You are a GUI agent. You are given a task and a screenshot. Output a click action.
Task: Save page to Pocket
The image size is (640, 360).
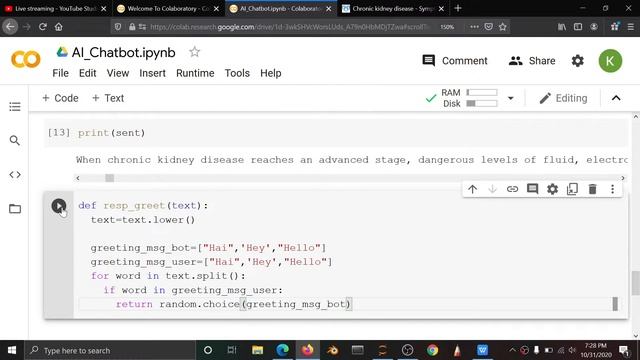tap(489, 27)
